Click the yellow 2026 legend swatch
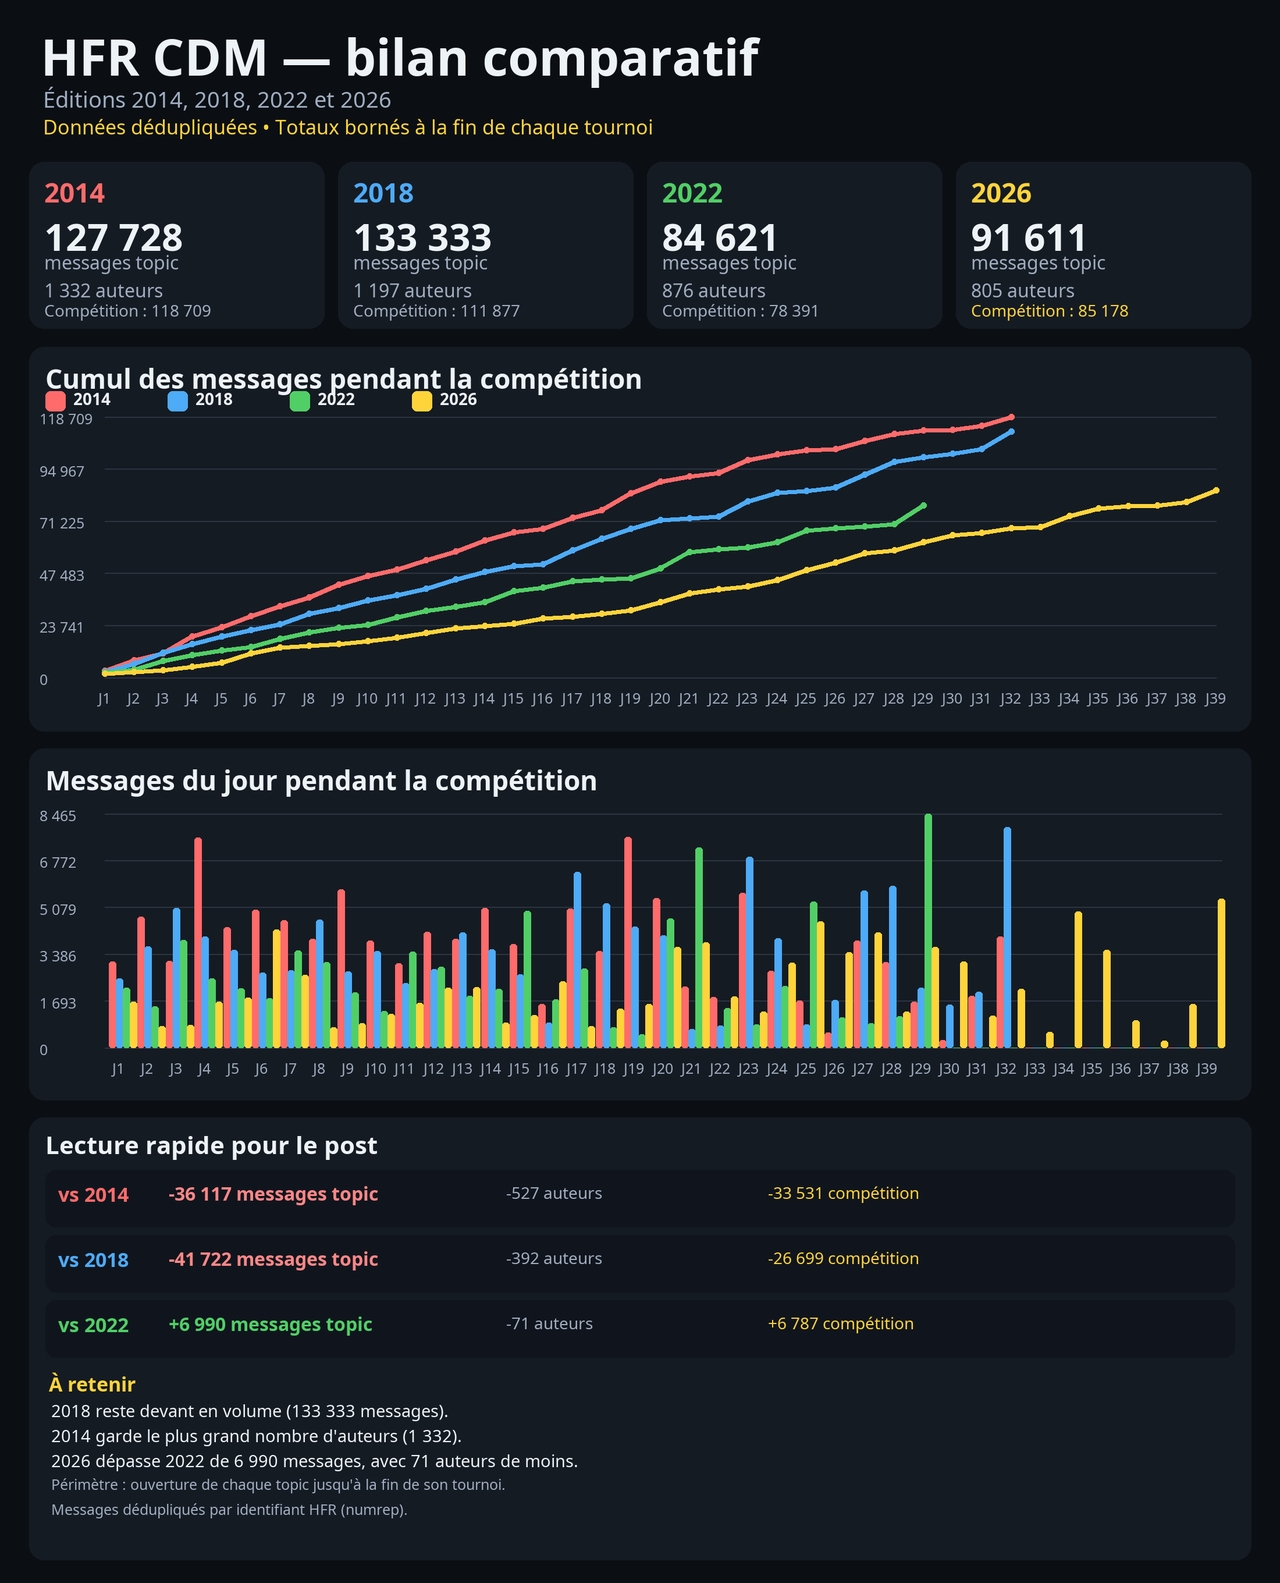Screen dimensions: 1280x1583 (422, 401)
